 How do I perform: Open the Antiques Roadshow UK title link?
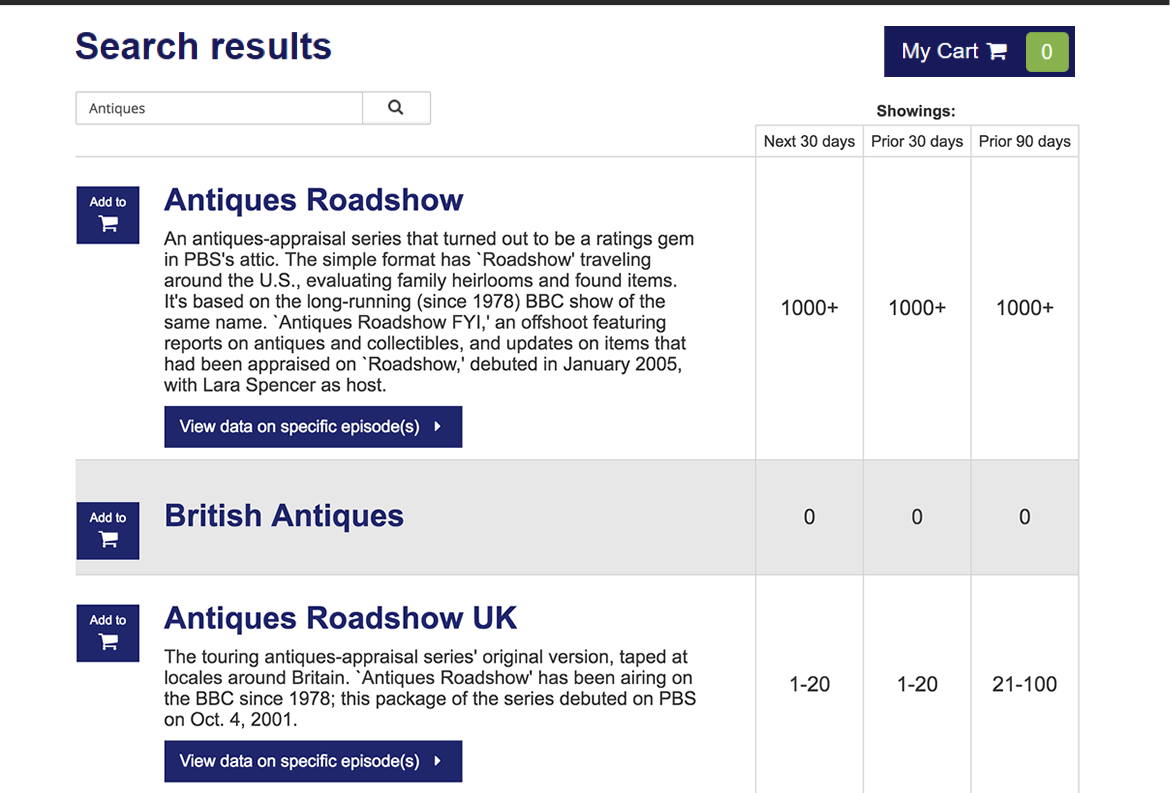(x=340, y=618)
